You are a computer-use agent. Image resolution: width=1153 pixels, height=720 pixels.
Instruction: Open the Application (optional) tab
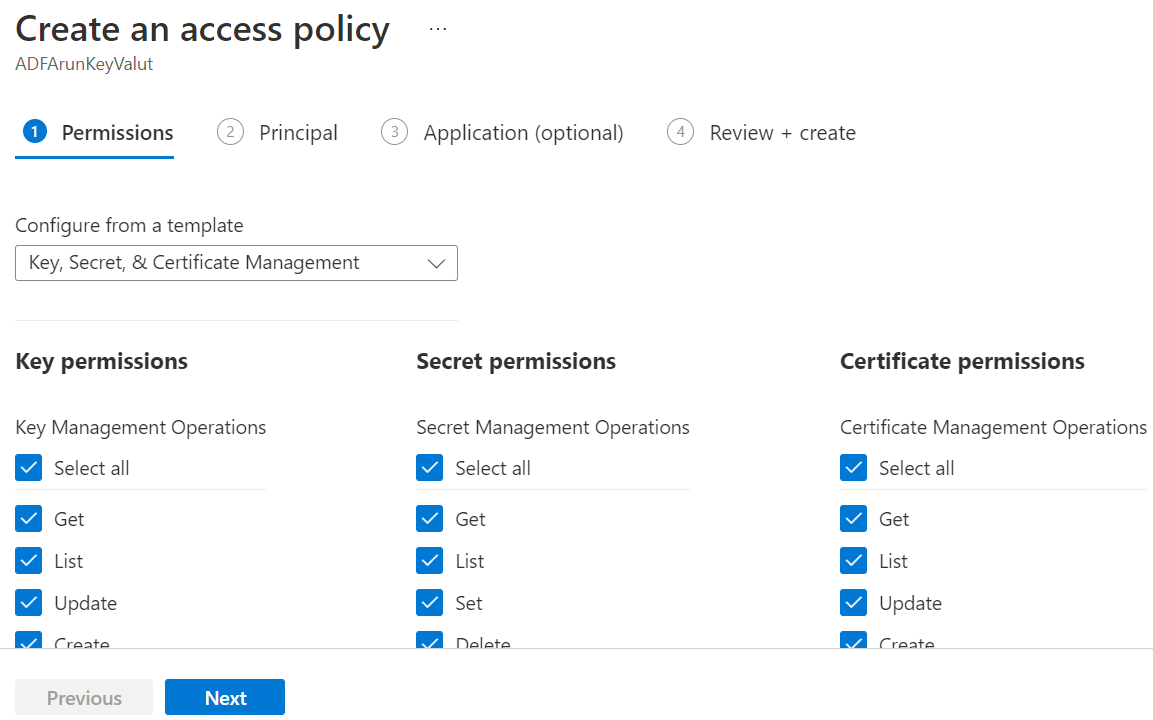[x=523, y=133]
